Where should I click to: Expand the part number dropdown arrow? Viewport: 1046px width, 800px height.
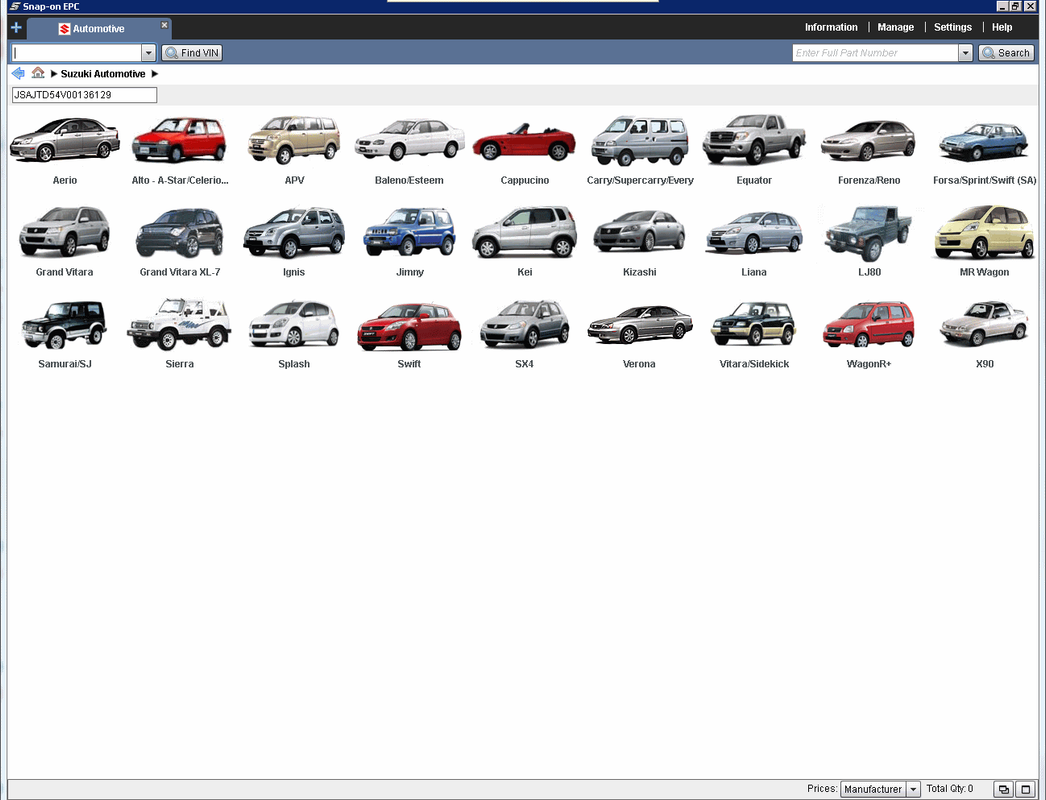tap(965, 53)
